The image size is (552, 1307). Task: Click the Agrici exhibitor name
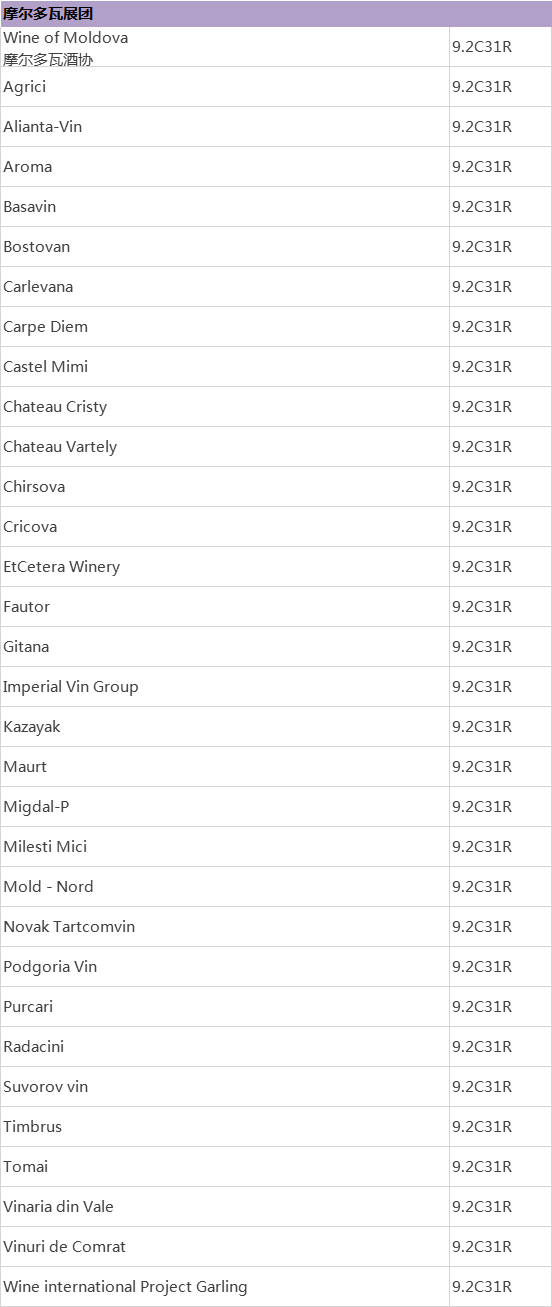[x=25, y=87]
